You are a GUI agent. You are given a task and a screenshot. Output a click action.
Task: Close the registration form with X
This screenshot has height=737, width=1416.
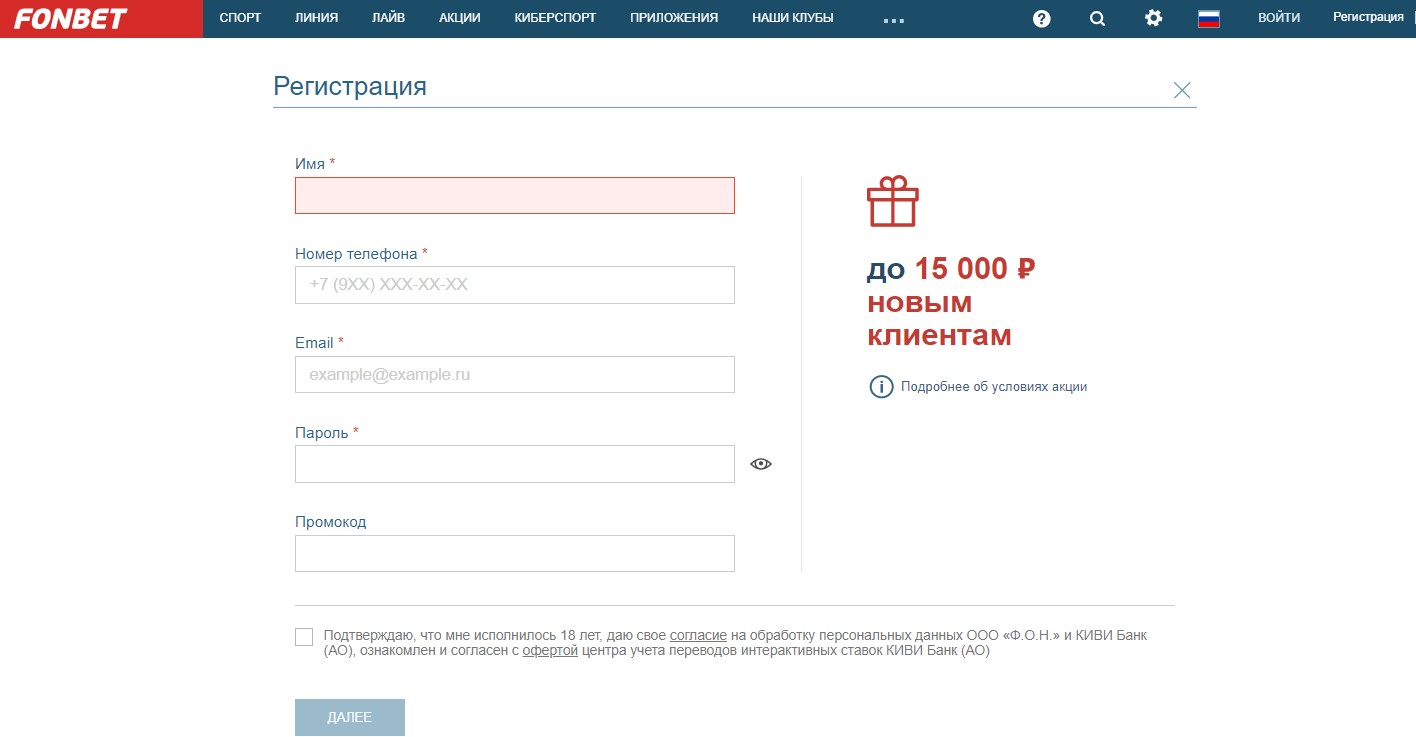click(1182, 90)
